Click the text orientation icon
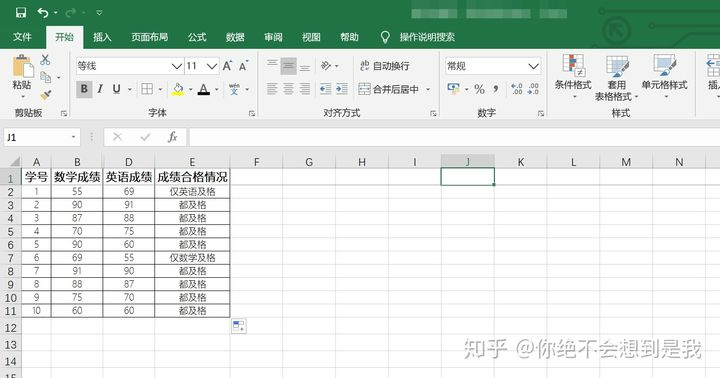Viewport: 720px width, 378px height. tap(326, 66)
